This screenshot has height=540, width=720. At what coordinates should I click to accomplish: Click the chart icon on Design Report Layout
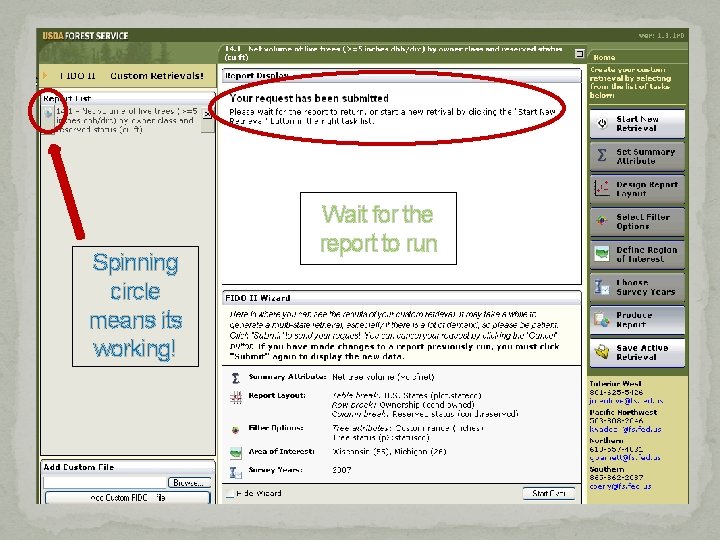[602, 188]
